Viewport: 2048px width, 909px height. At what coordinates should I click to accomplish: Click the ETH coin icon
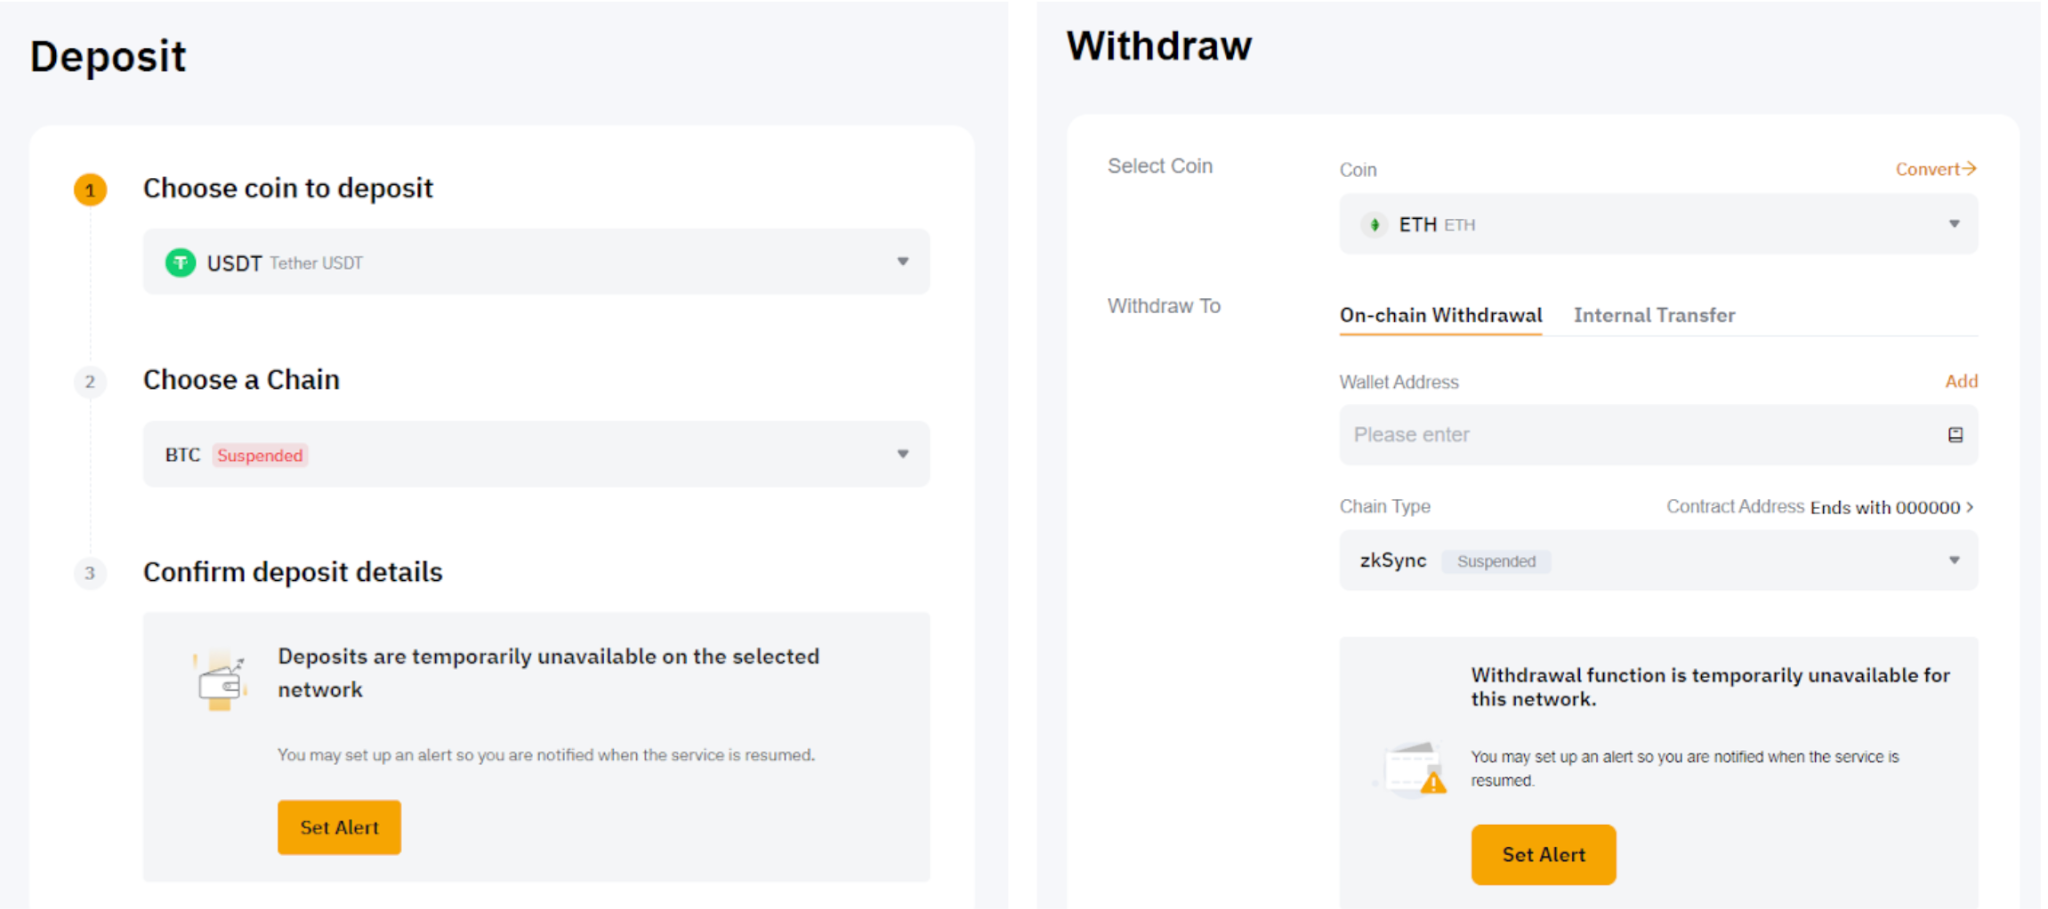pos(1375,225)
